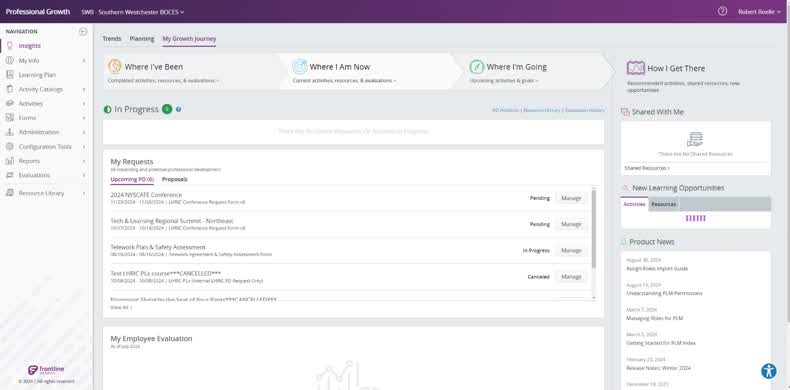
Task: Manage the Tech & Learning Regional Summit request
Action: pyautogui.click(x=571, y=224)
